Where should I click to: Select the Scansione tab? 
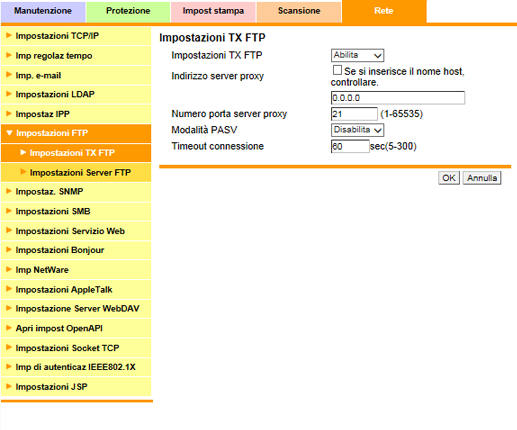click(x=299, y=11)
